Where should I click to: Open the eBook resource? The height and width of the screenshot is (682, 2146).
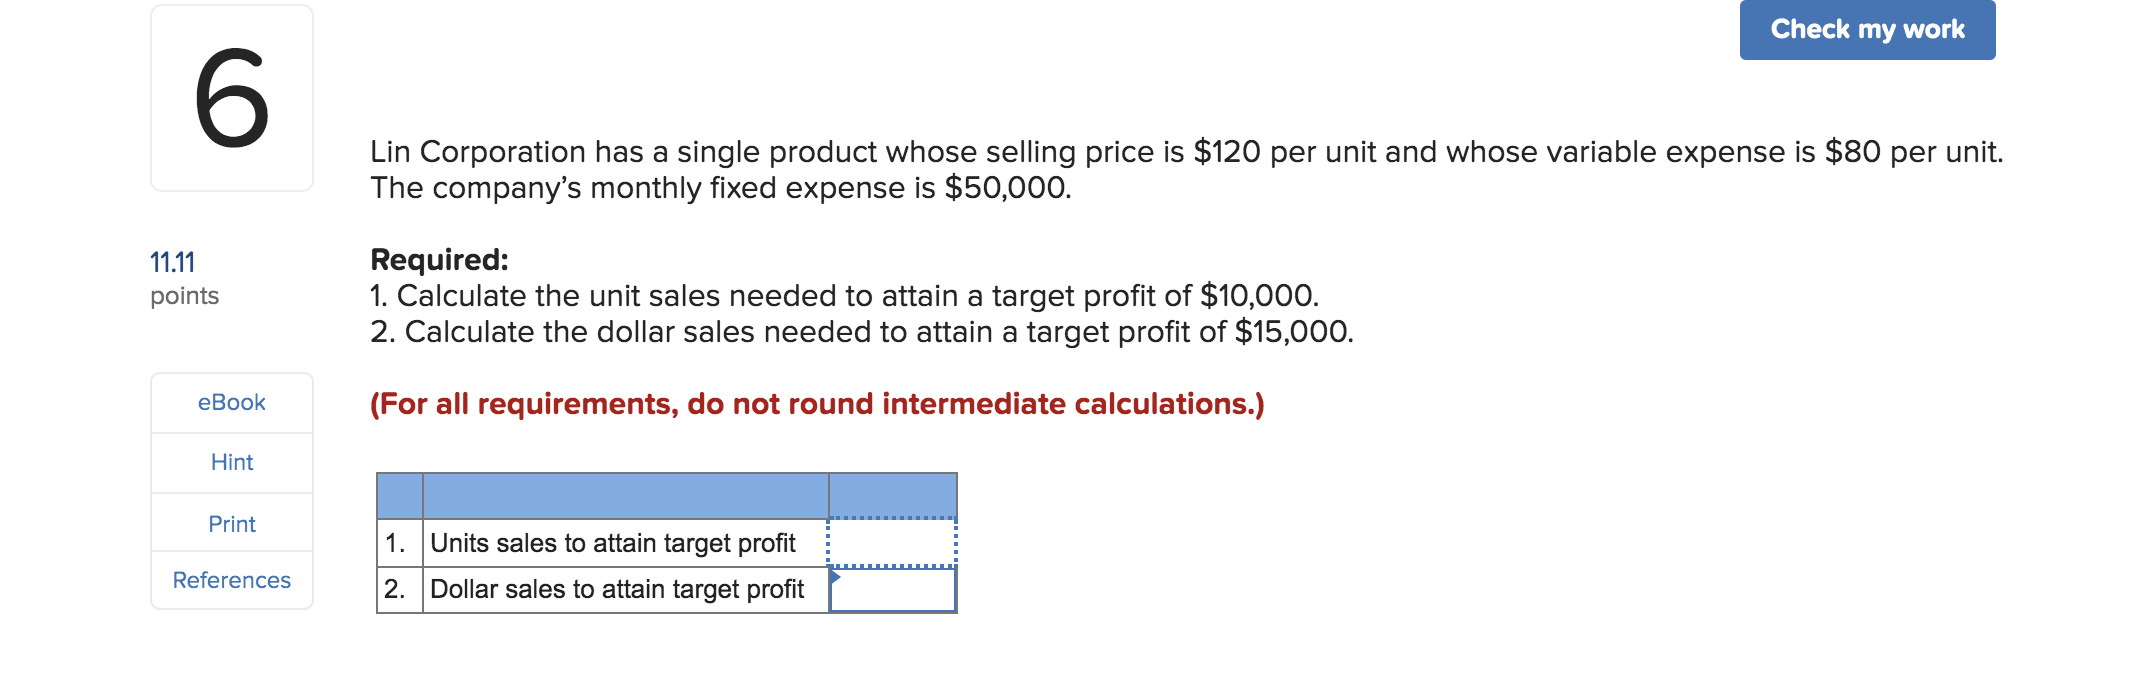pyautogui.click(x=231, y=402)
